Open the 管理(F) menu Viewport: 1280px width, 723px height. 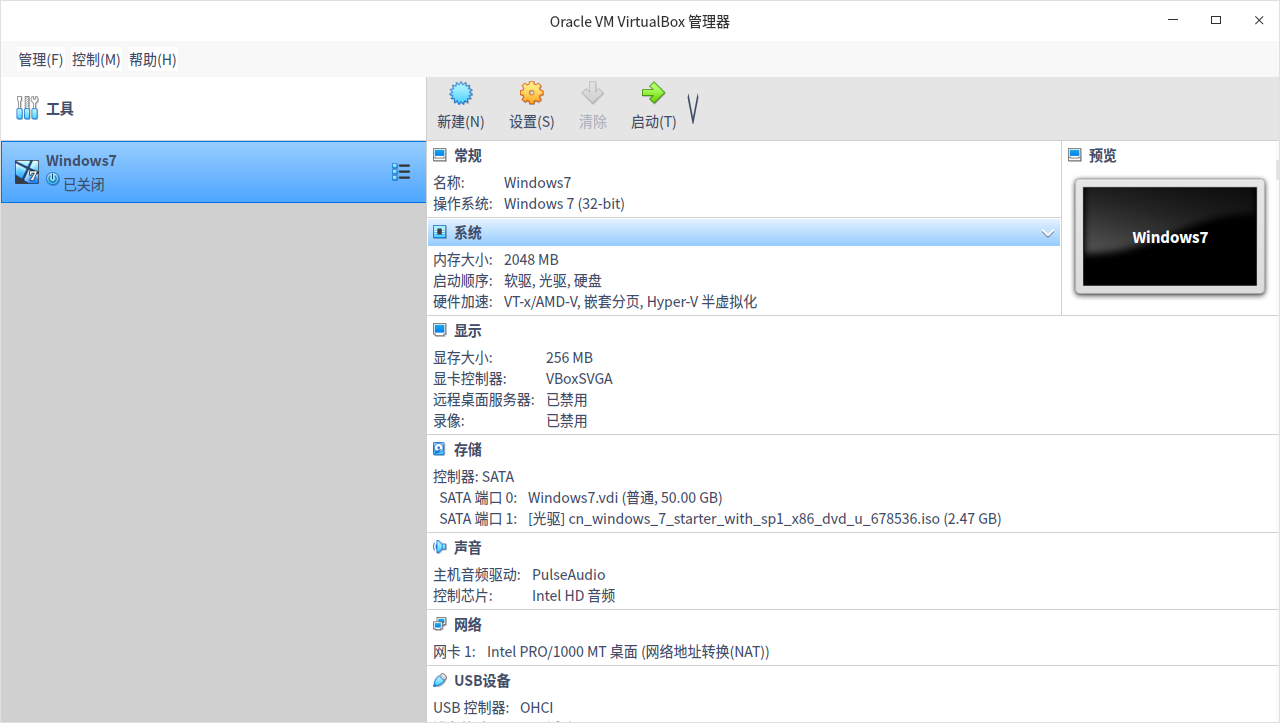pyautogui.click(x=41, y=60)
